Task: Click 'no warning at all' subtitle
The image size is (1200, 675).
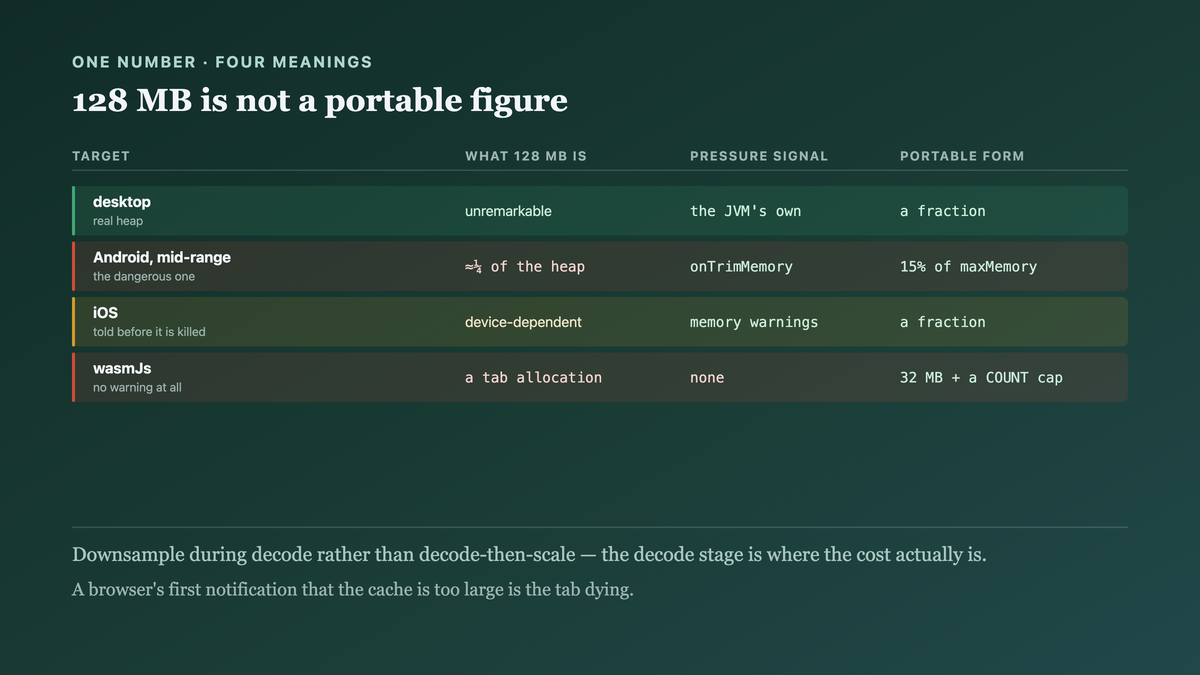Action: 137,387
